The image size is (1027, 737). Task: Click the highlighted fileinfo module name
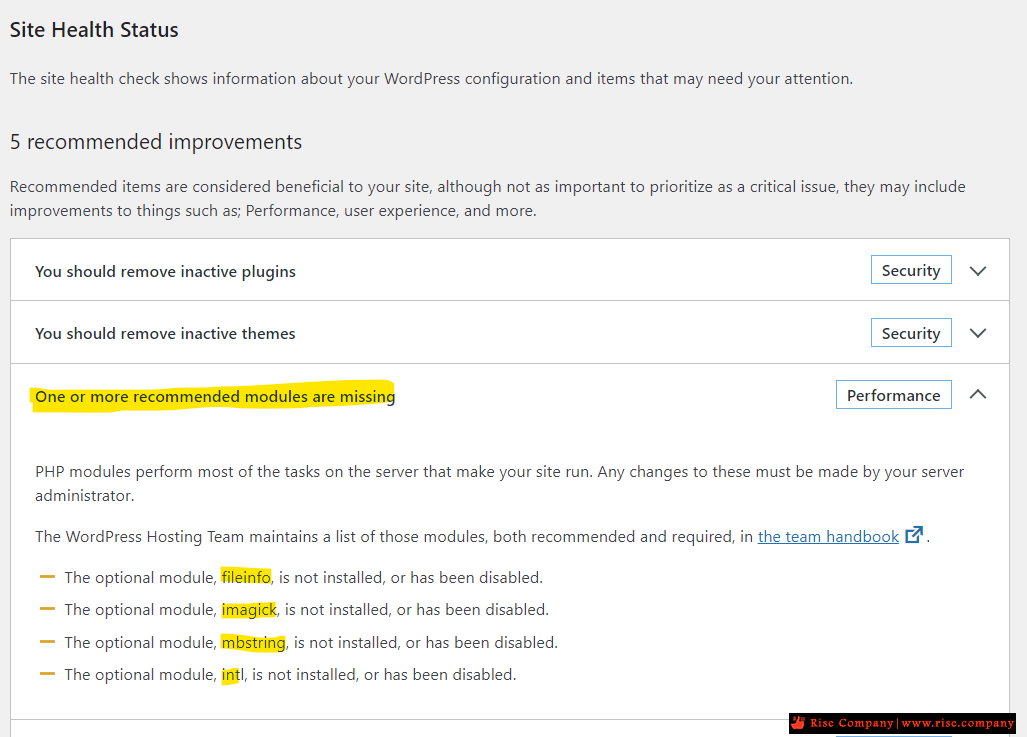coord(246,577)
